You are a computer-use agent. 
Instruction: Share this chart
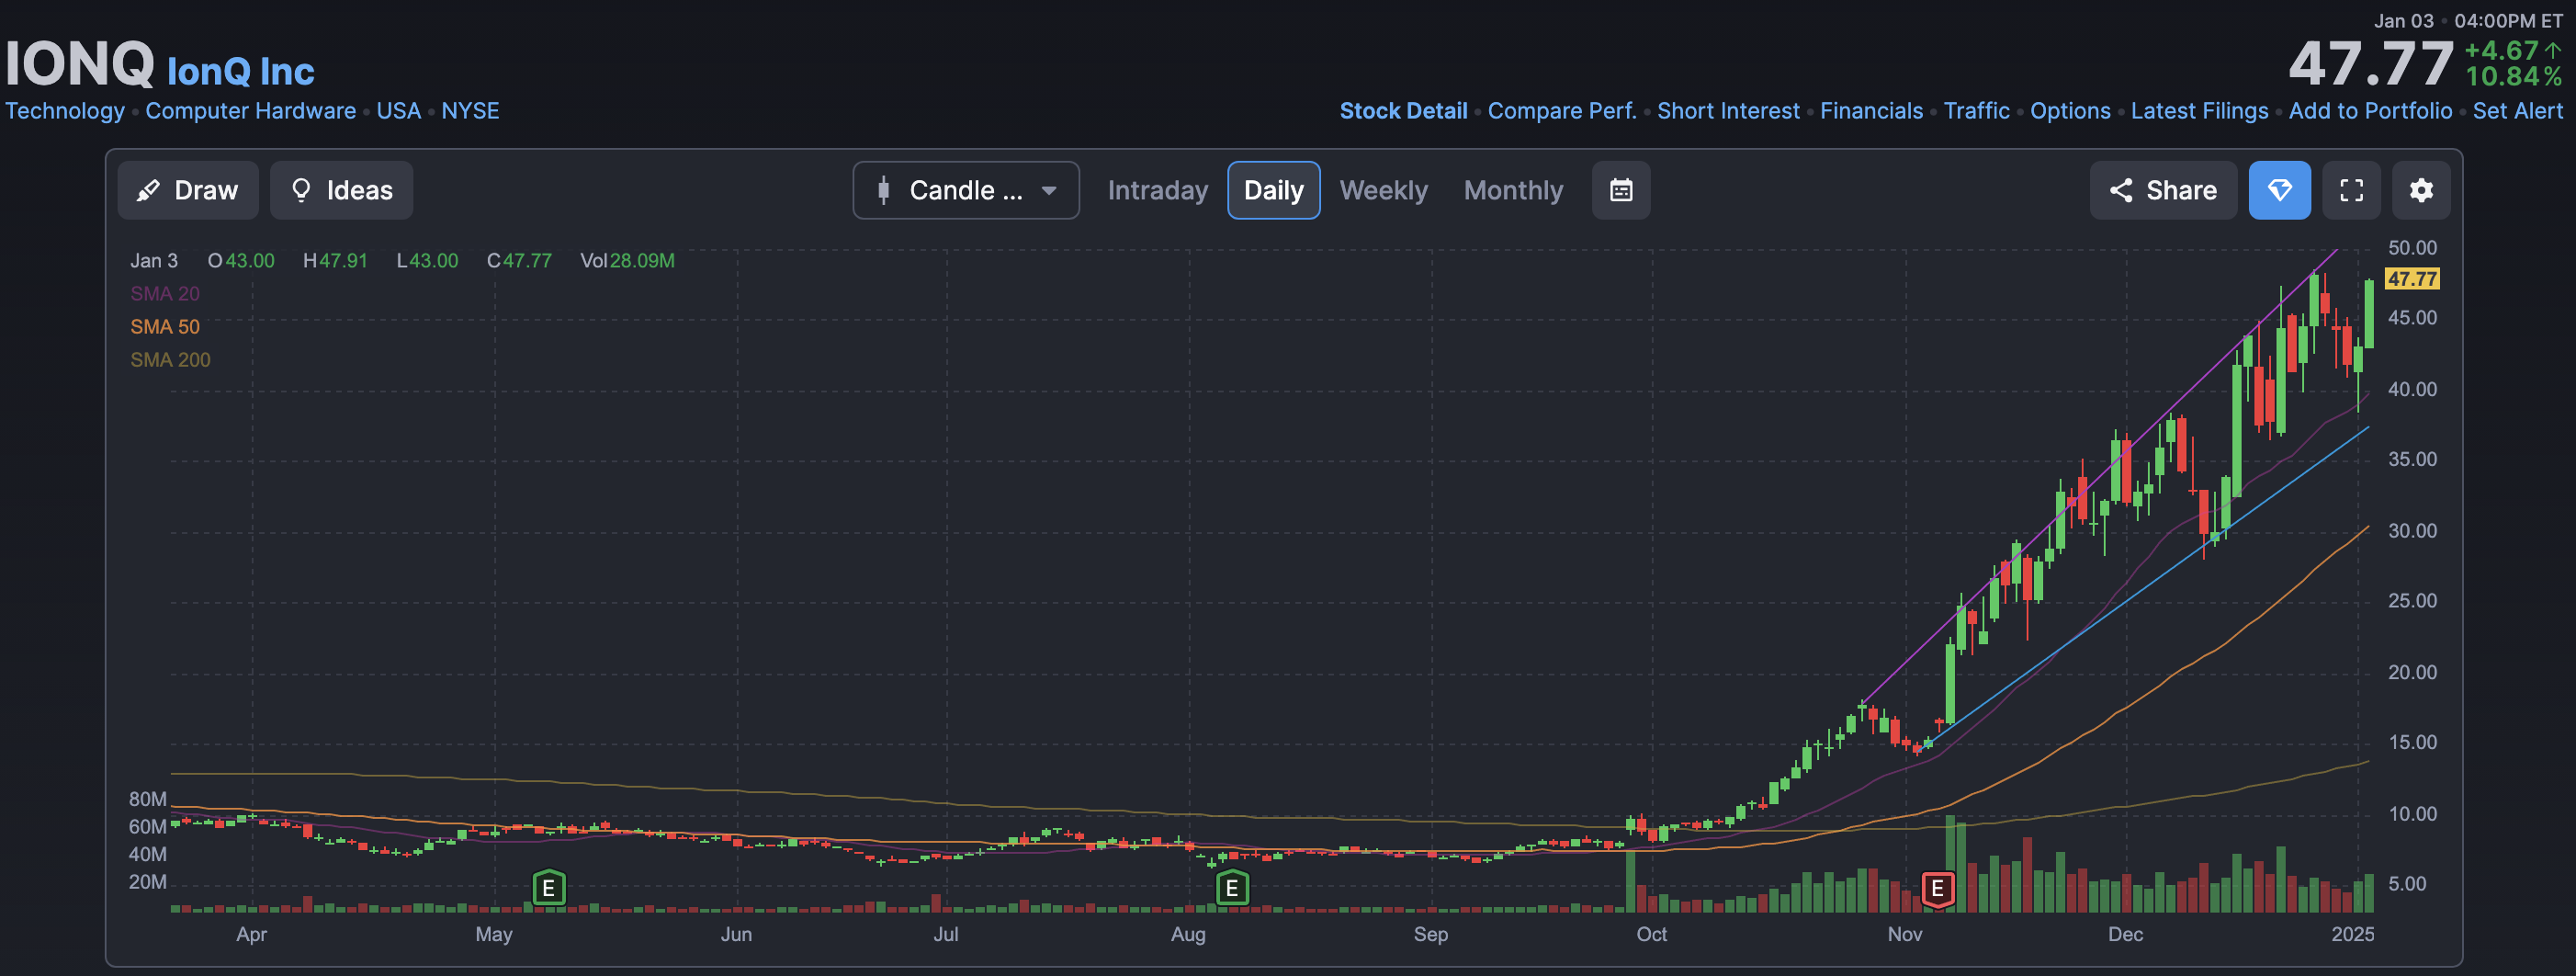click(2163, 190)
